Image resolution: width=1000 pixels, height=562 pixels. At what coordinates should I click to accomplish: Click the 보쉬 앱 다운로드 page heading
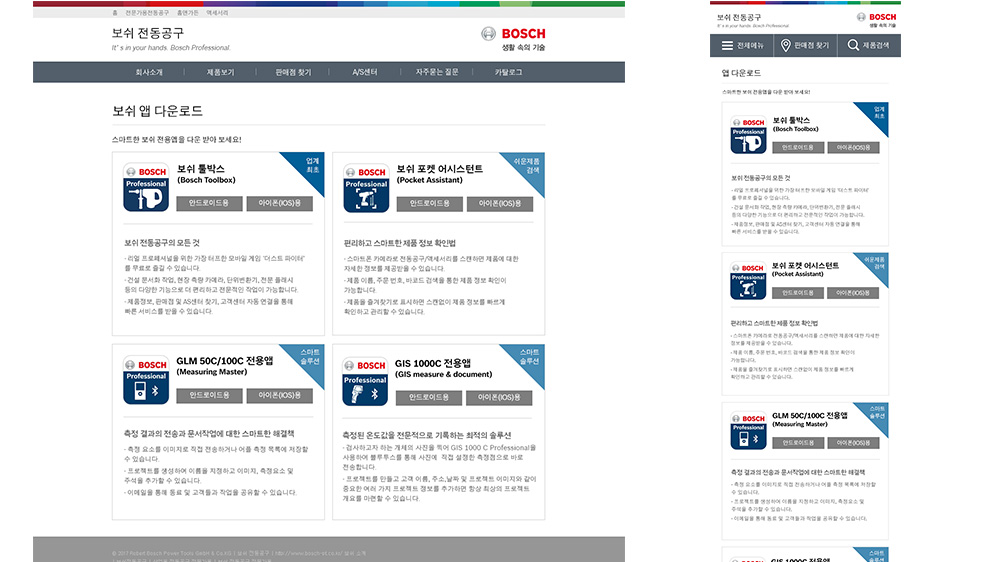click(x=158, y=111)
